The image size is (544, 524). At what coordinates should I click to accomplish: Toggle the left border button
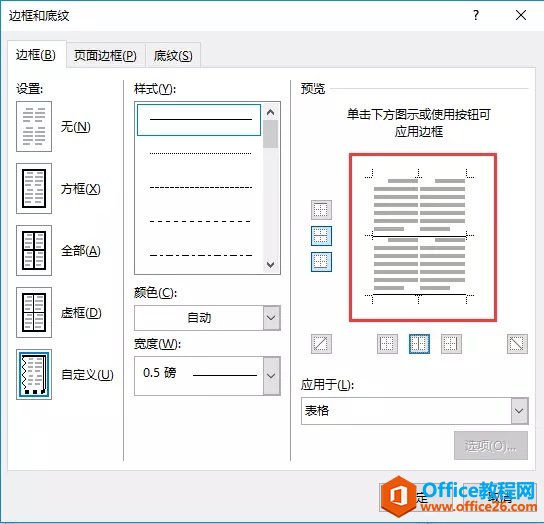(387, 344)
